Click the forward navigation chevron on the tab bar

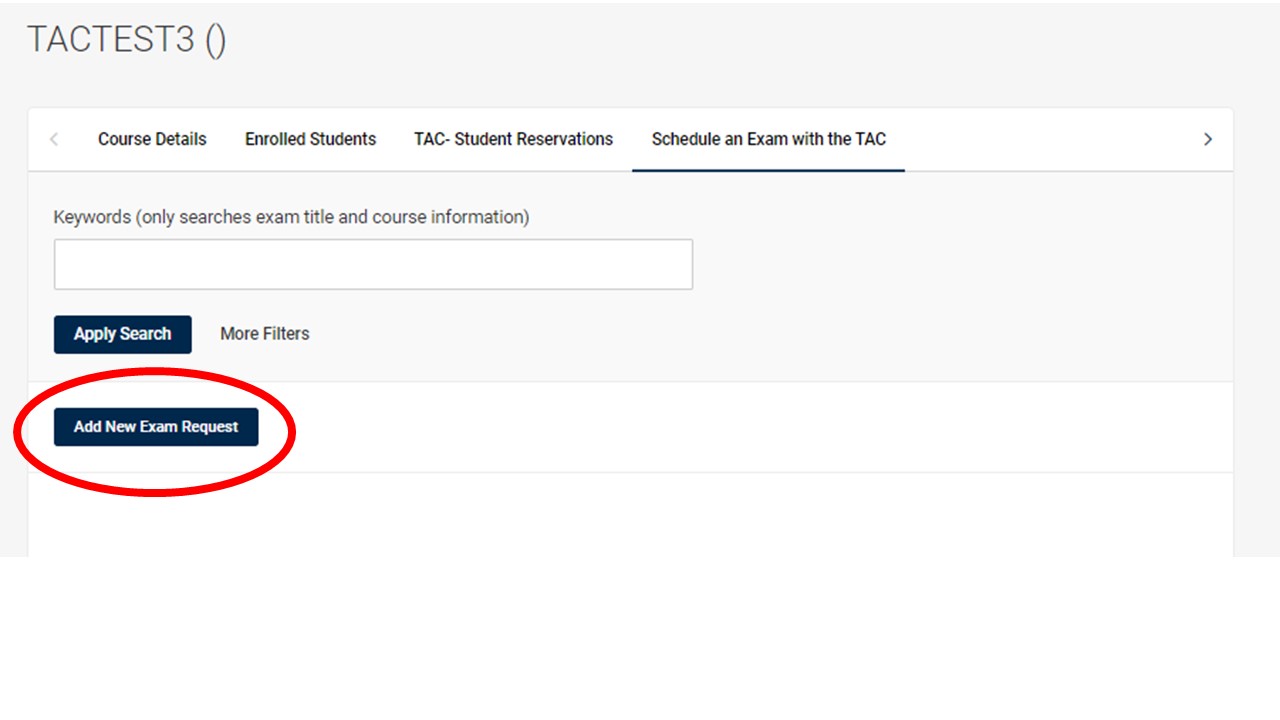pyautogui.click(x=1208, y=139)
